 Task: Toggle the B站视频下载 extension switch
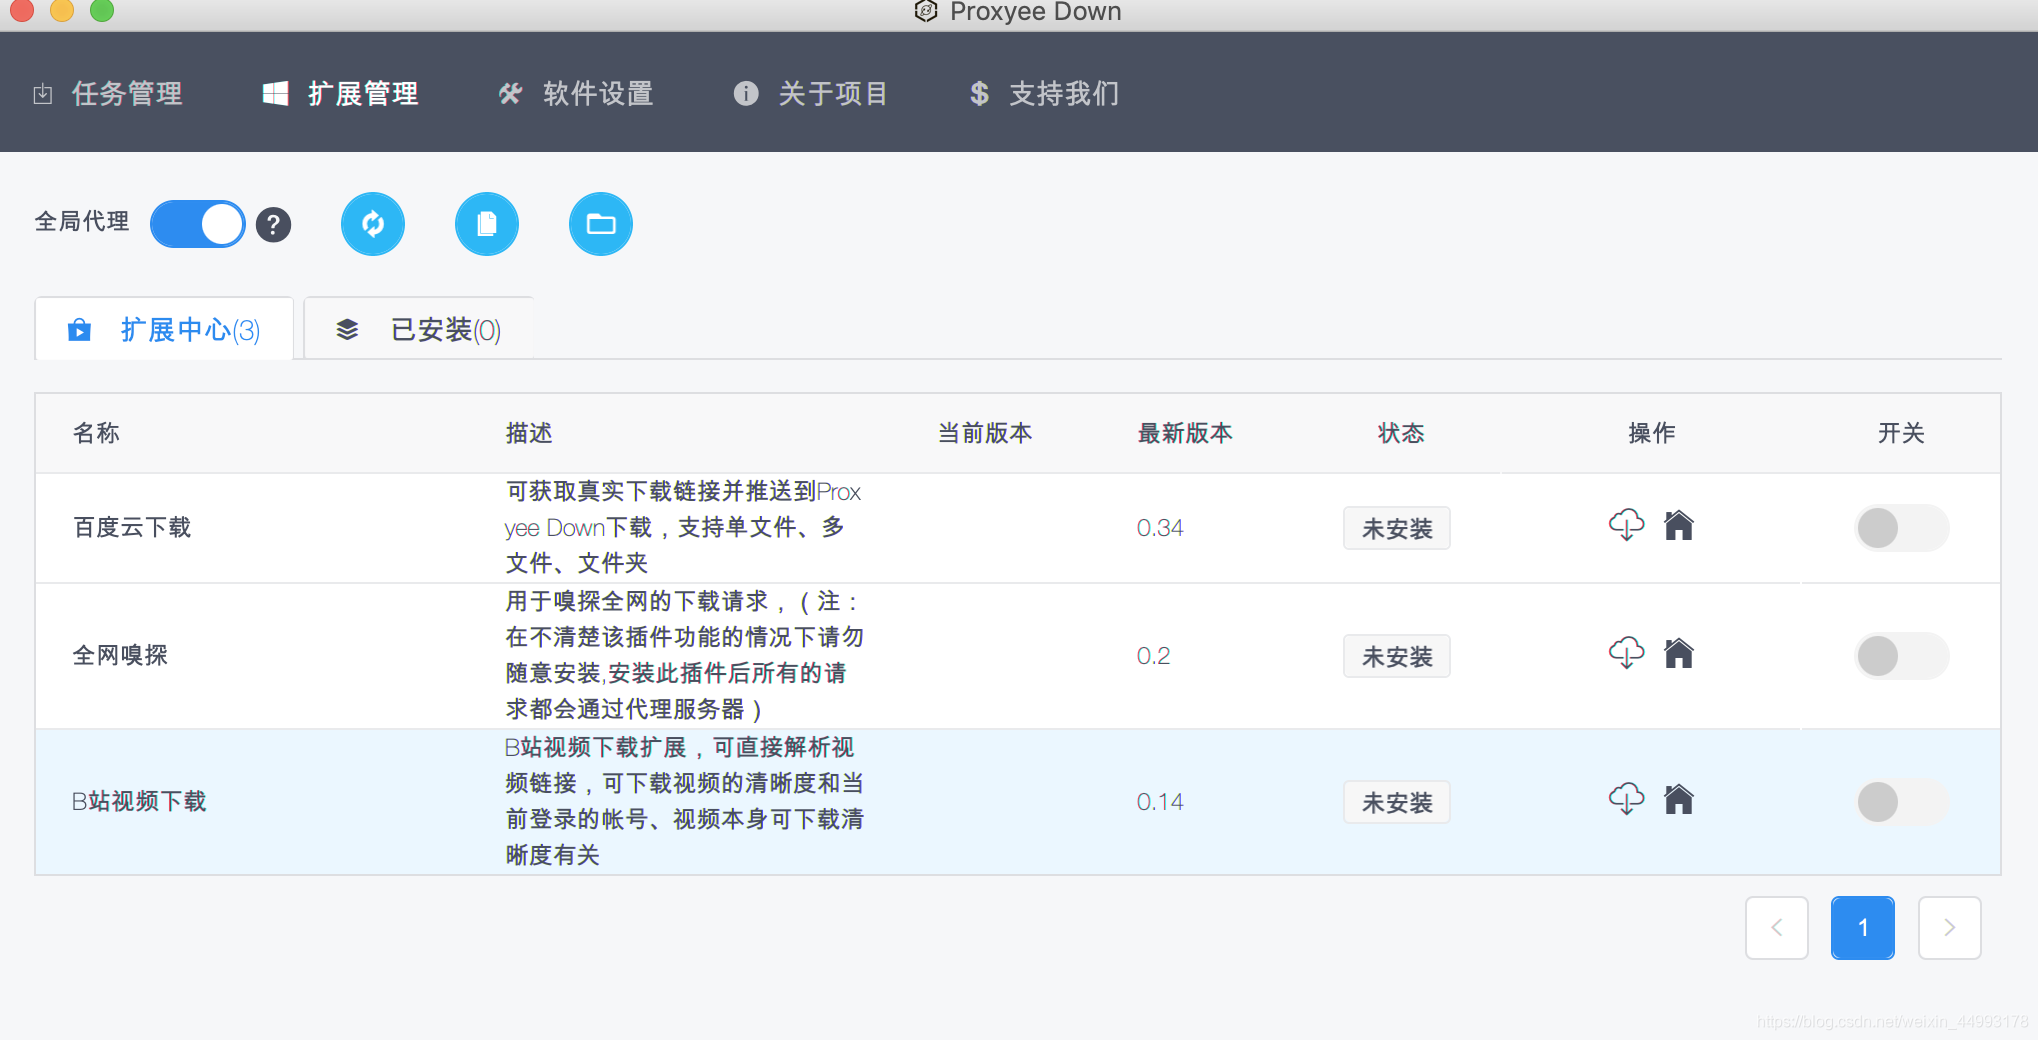point(1902,802)
